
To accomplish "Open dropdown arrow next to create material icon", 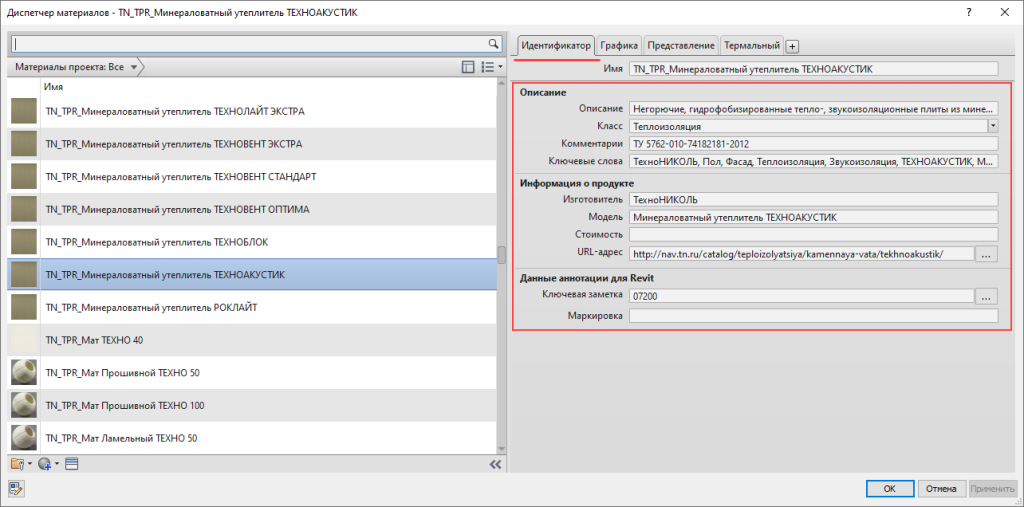I will coord(57,465).
